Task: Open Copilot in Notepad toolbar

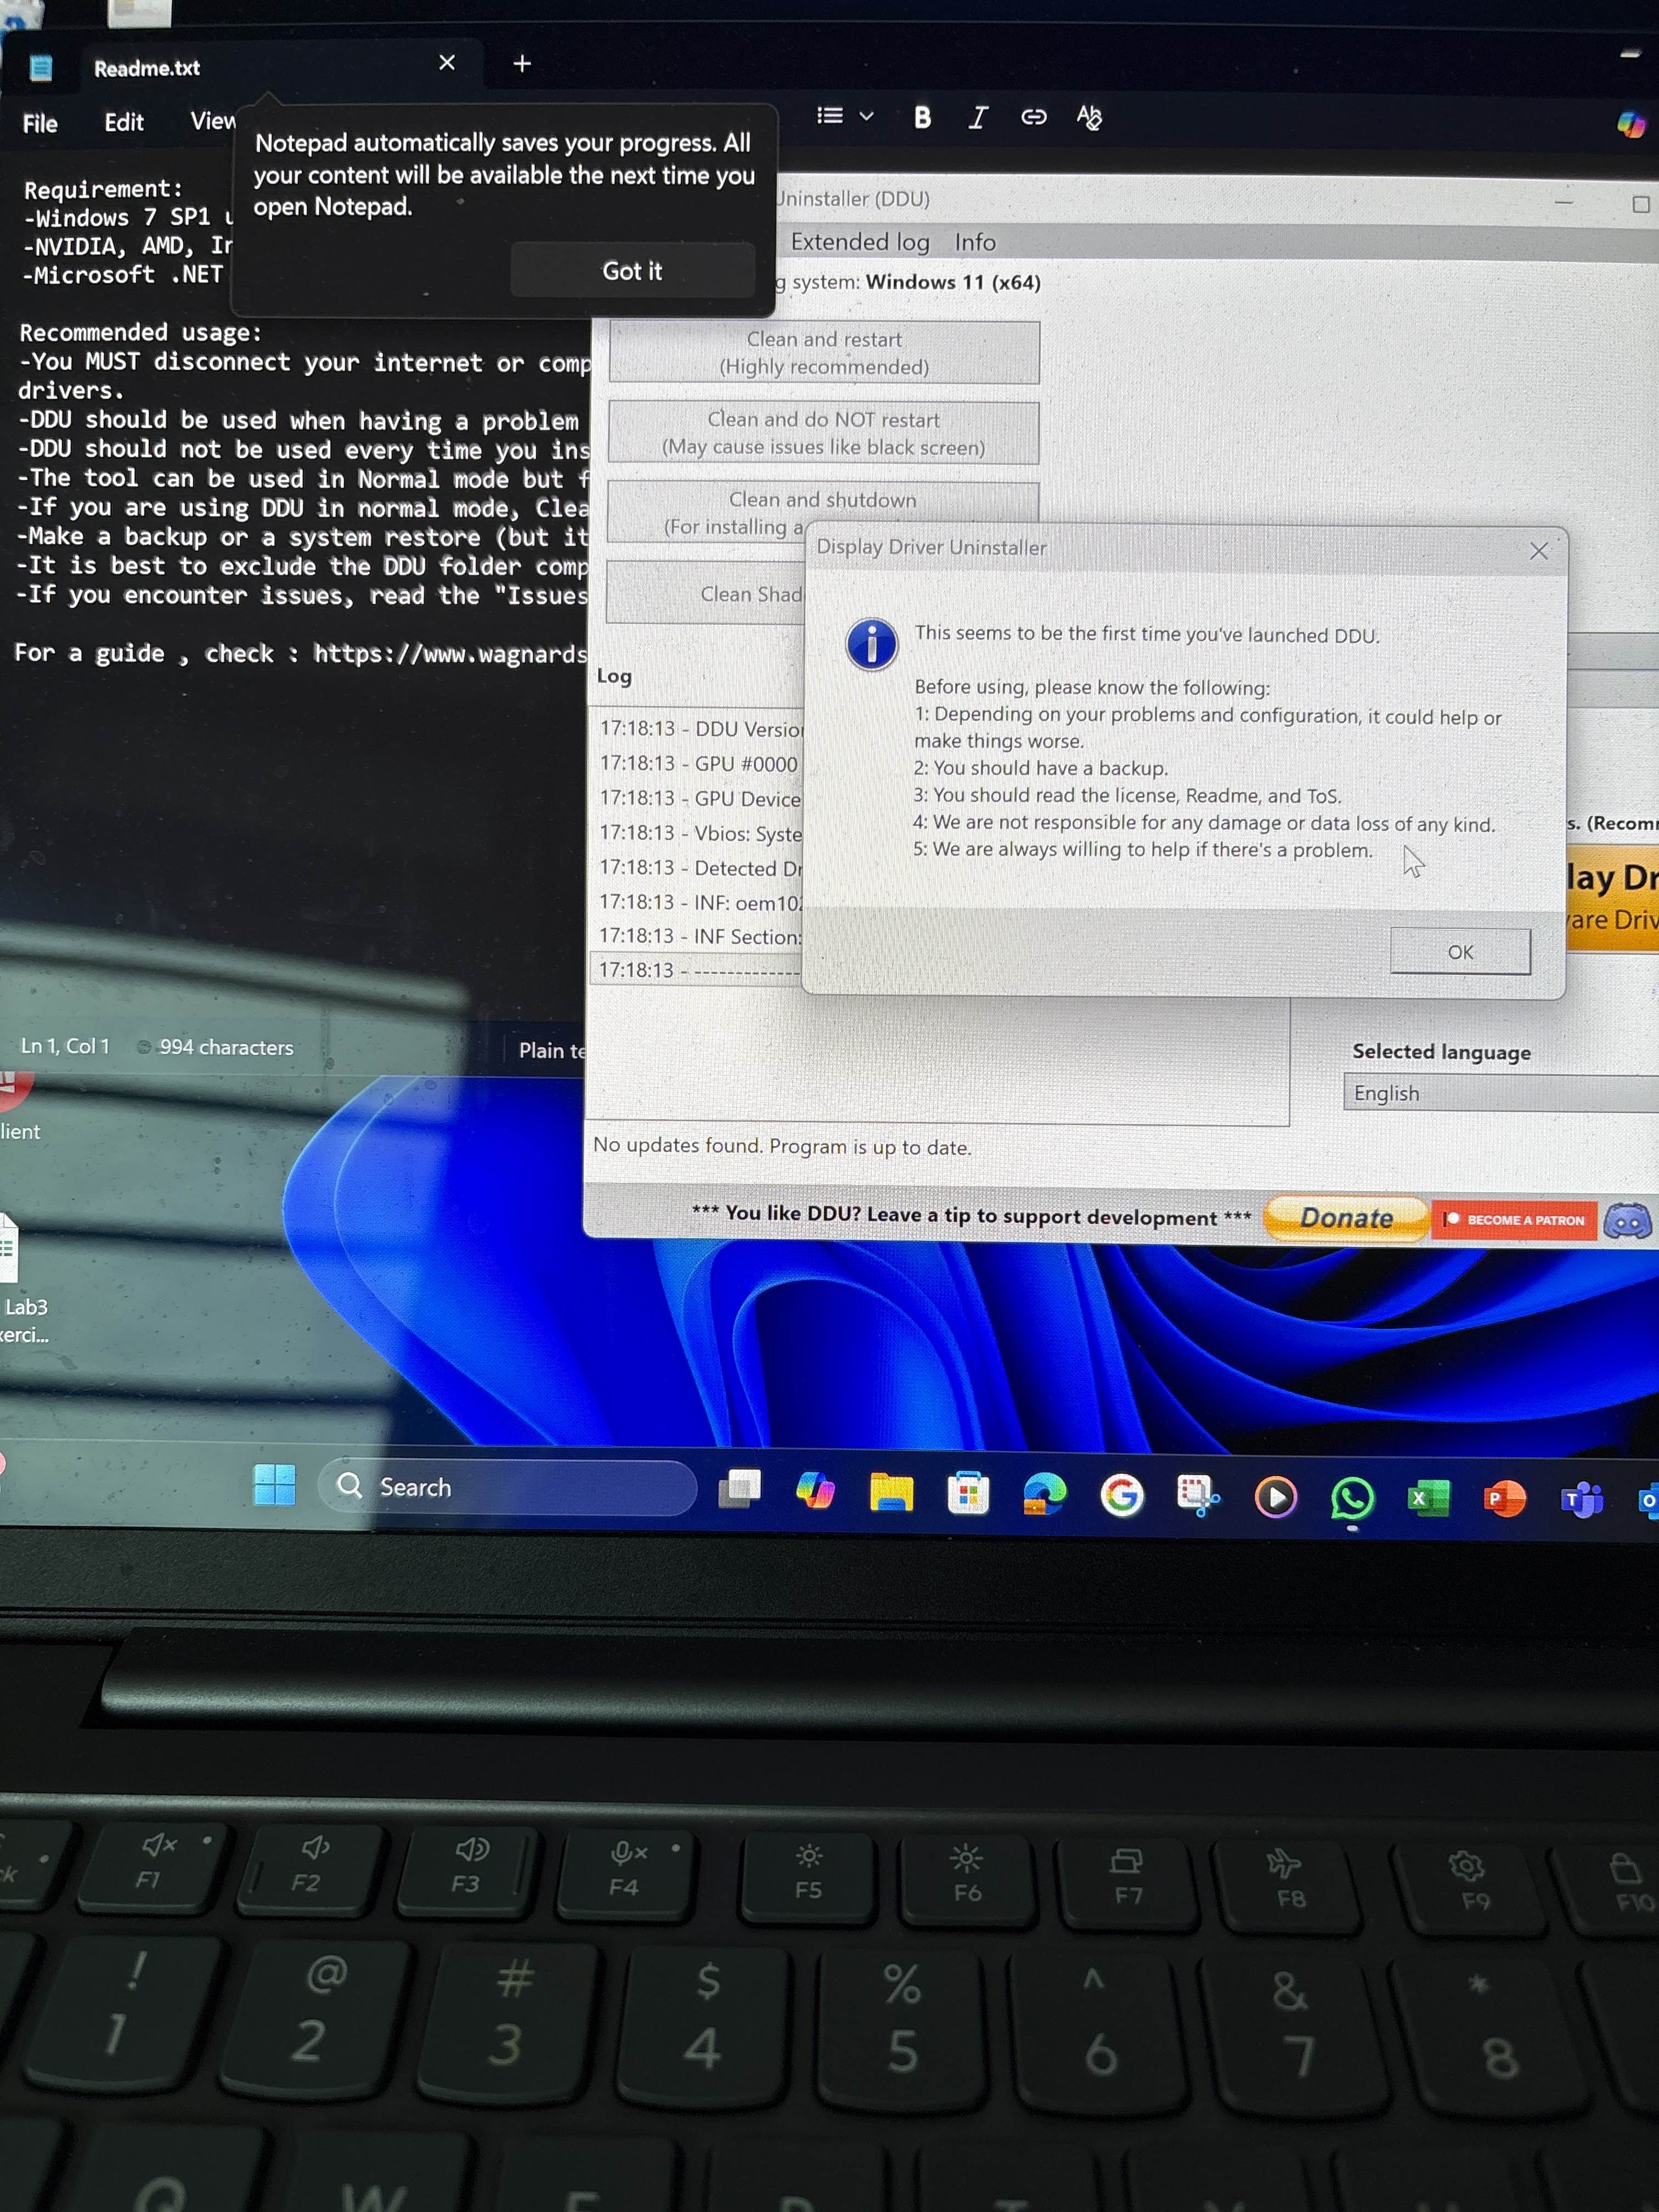Action: pos(1631,124)
